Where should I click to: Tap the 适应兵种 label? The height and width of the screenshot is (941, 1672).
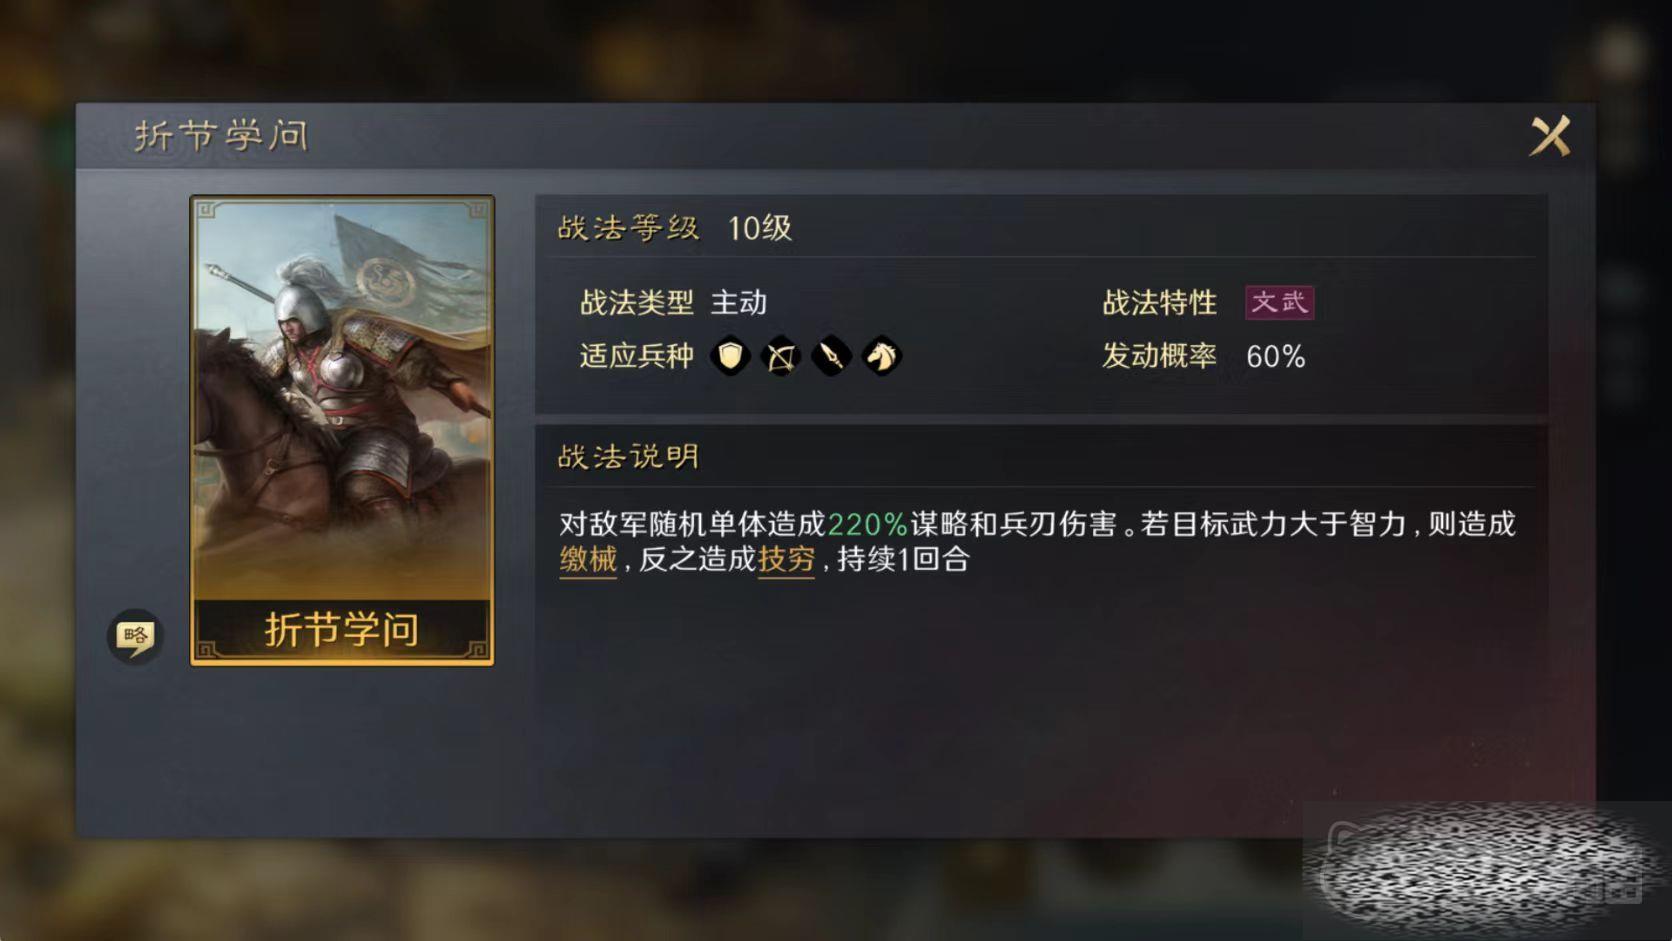(x=636, y=356)
